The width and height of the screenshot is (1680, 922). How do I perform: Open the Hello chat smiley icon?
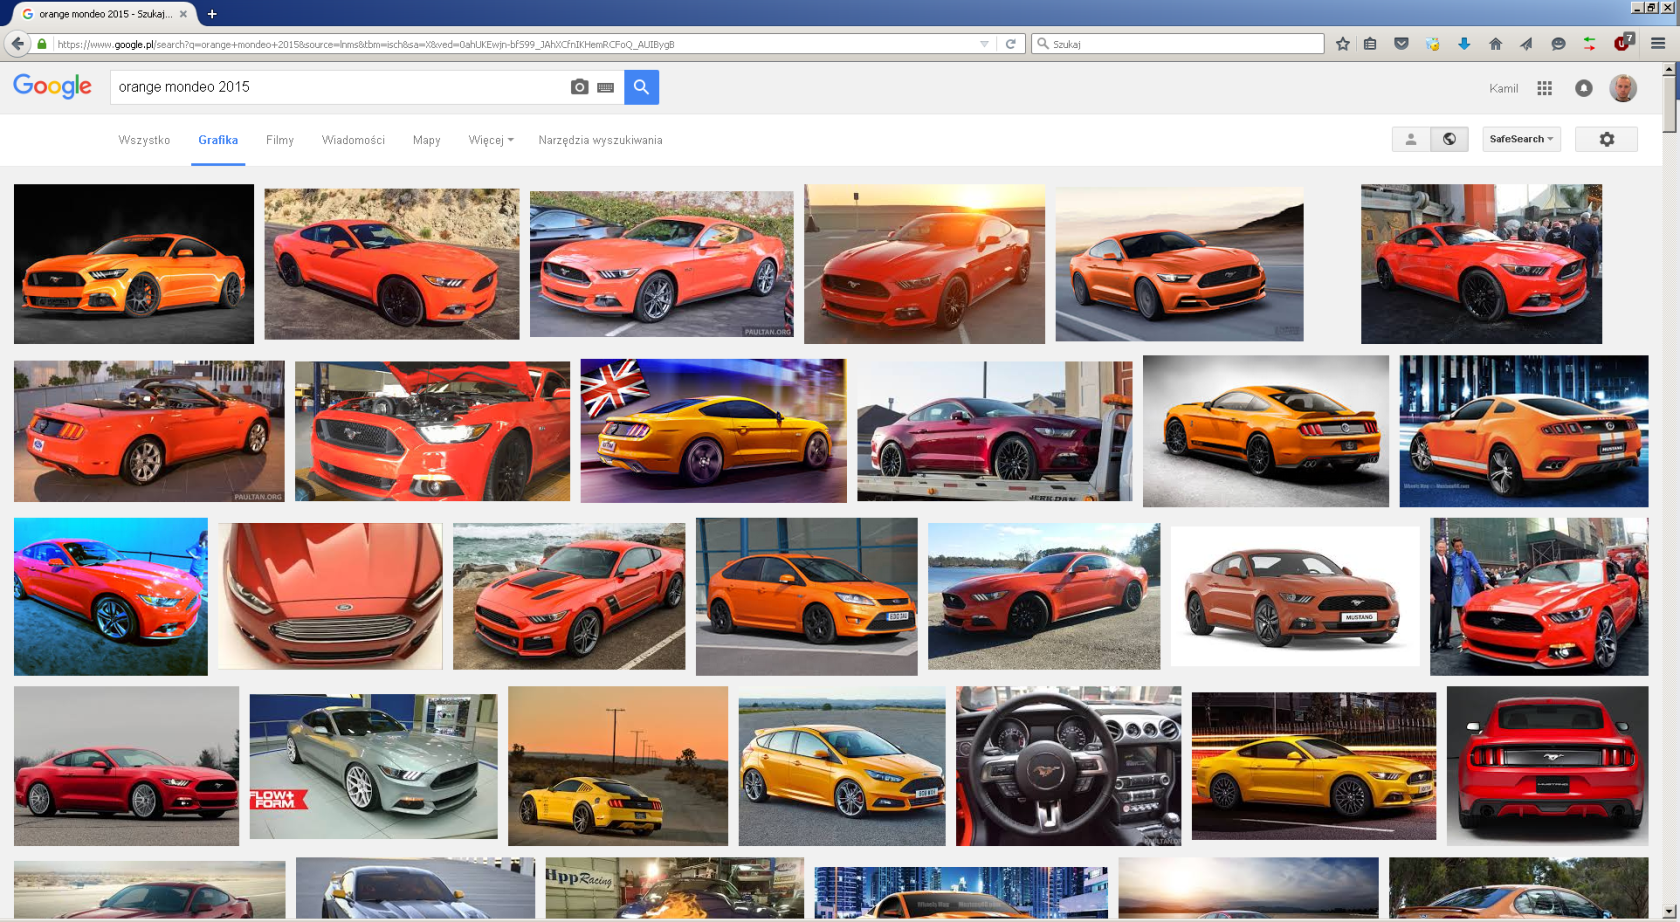[x=1558, y=44]
